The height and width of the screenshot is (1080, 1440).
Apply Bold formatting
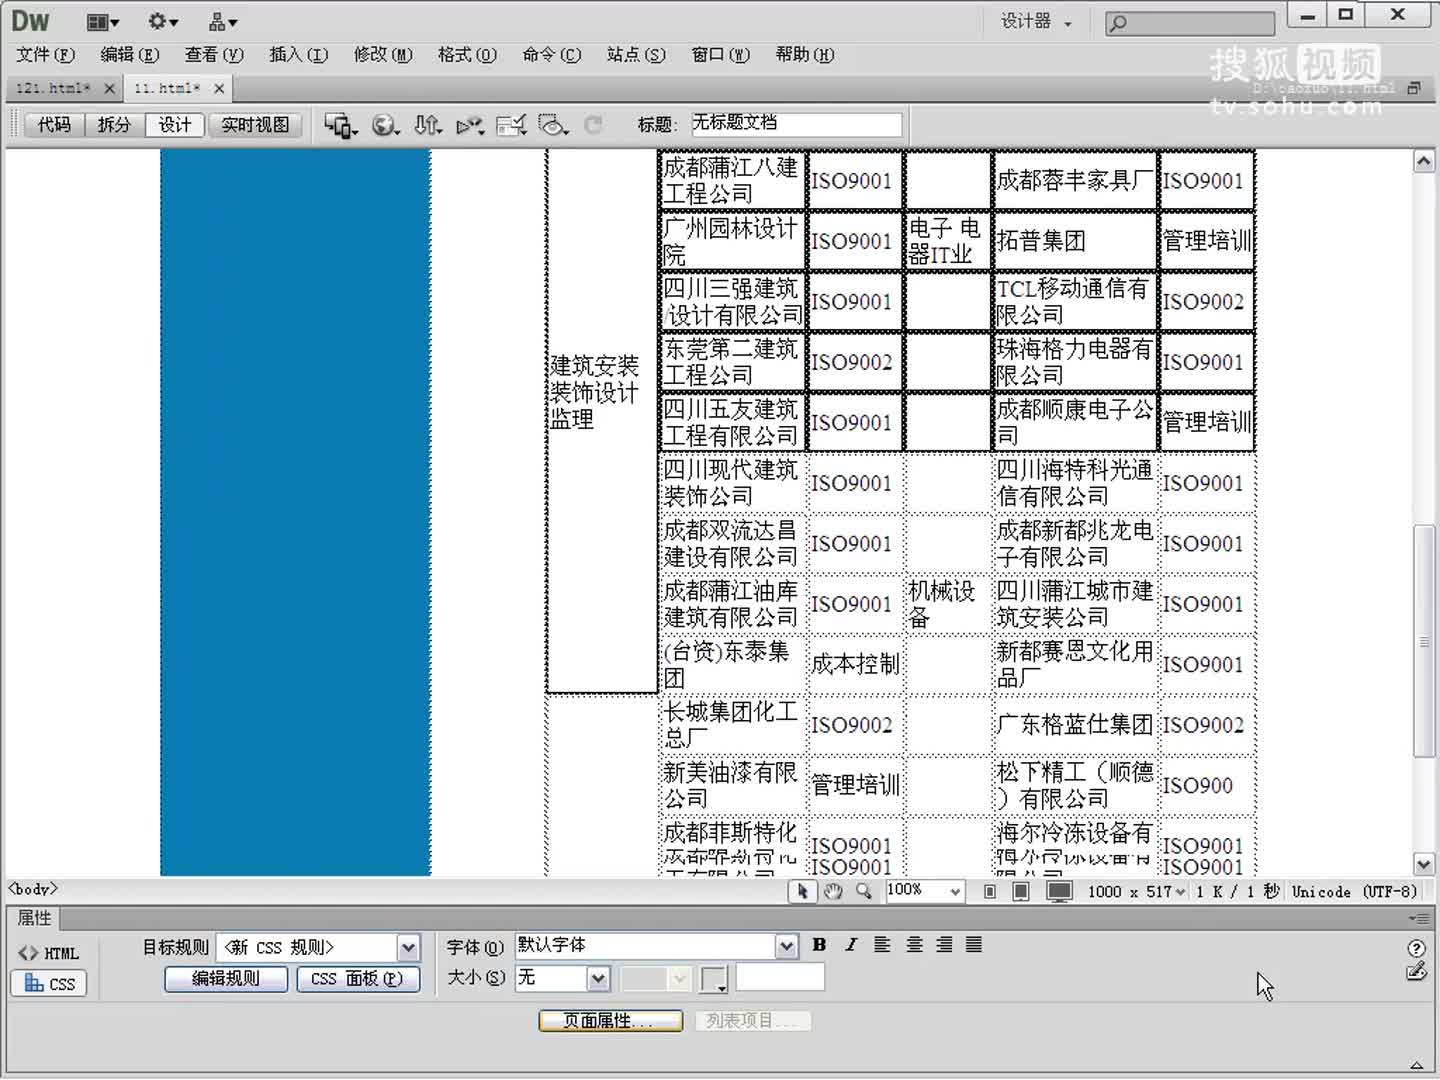pos(819,945)
